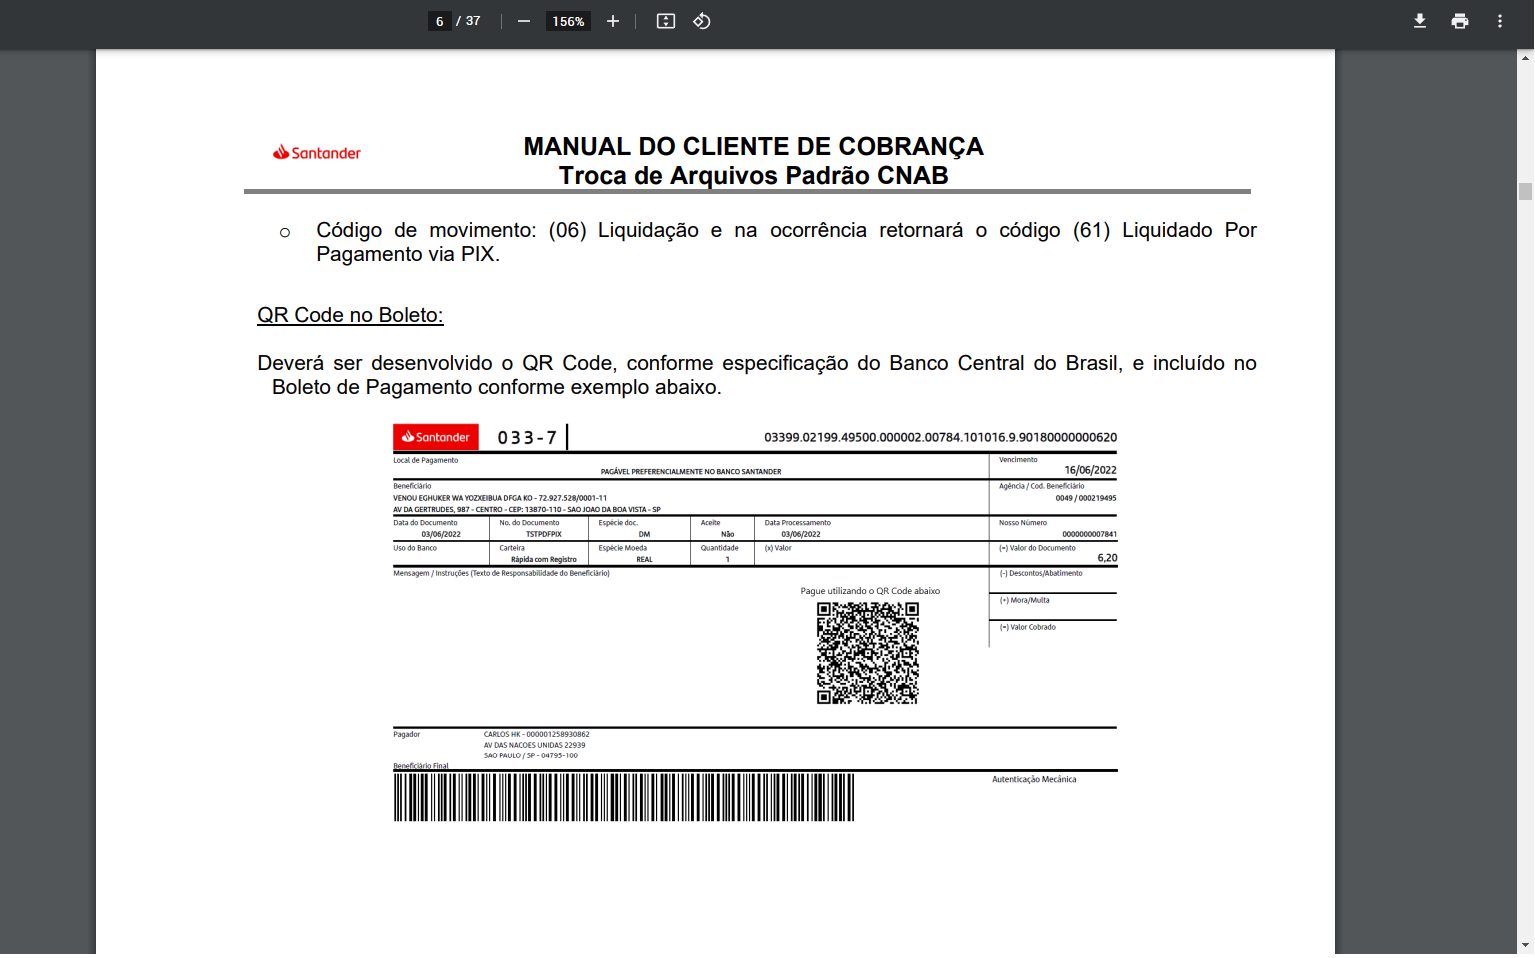The height and width of the screenshot is (958, 1535).
Task: Click the barcode at boleto bottom
Action: click(624, 797)
